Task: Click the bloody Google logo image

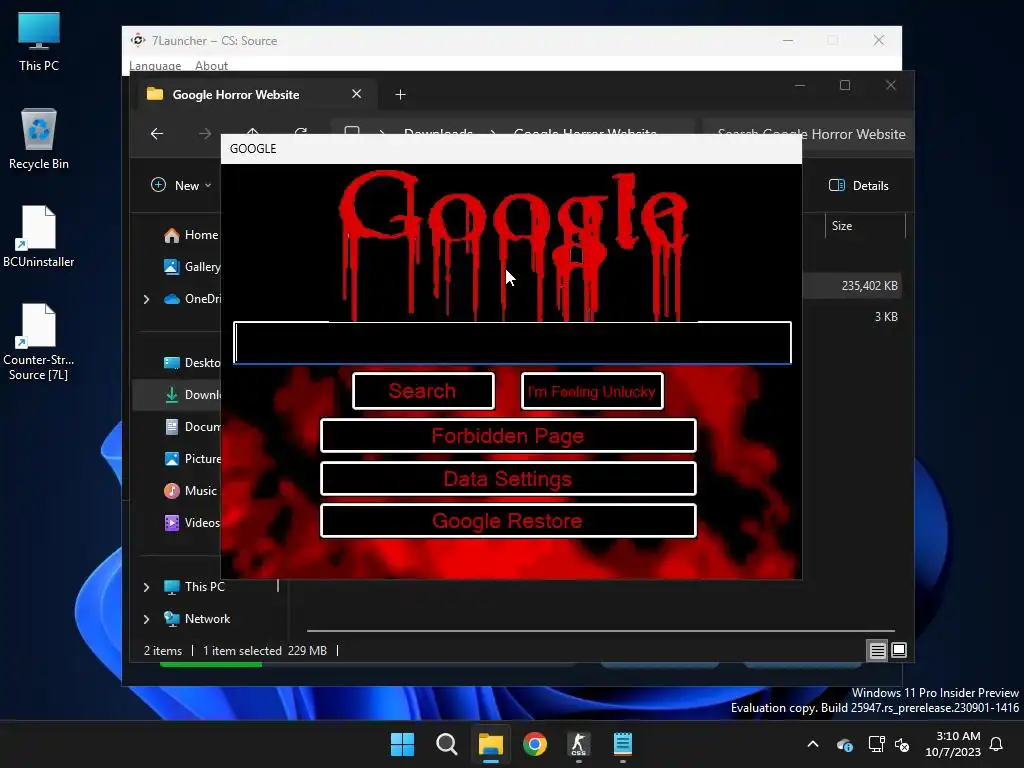Action: (x=513, y=245)
